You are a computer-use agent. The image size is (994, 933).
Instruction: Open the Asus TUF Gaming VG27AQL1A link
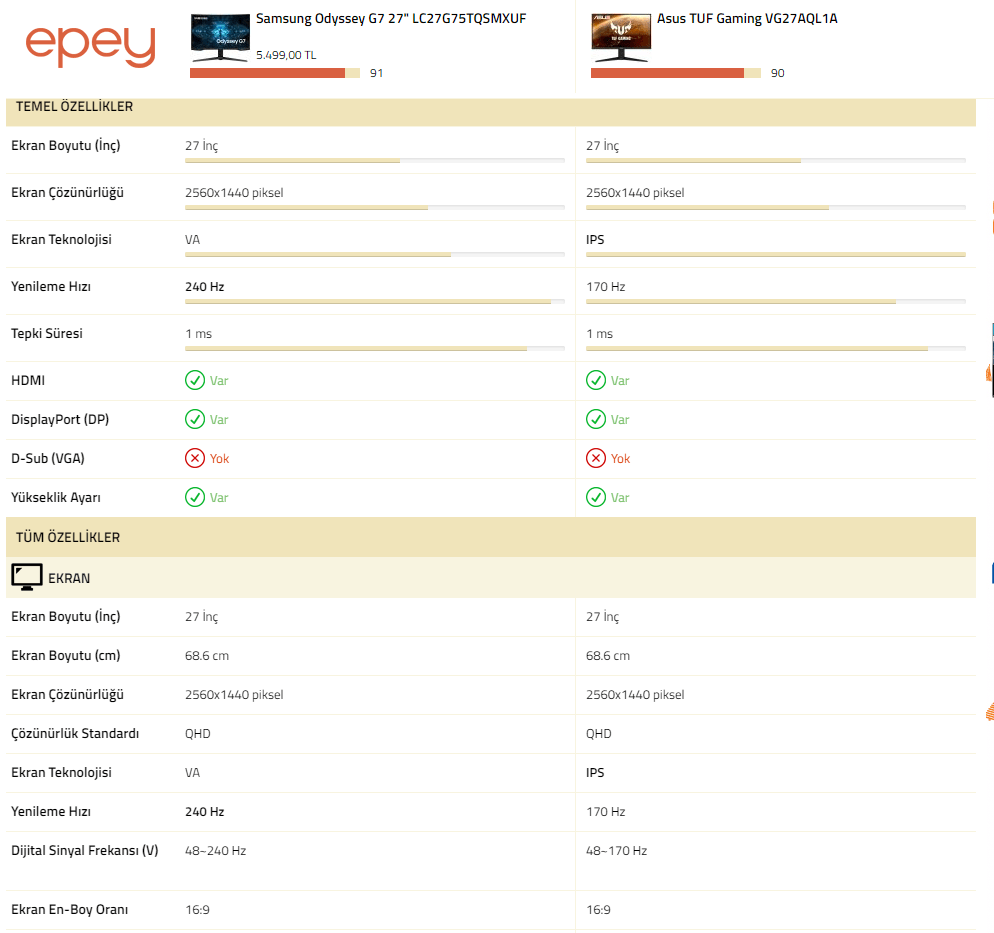(747, 19)
